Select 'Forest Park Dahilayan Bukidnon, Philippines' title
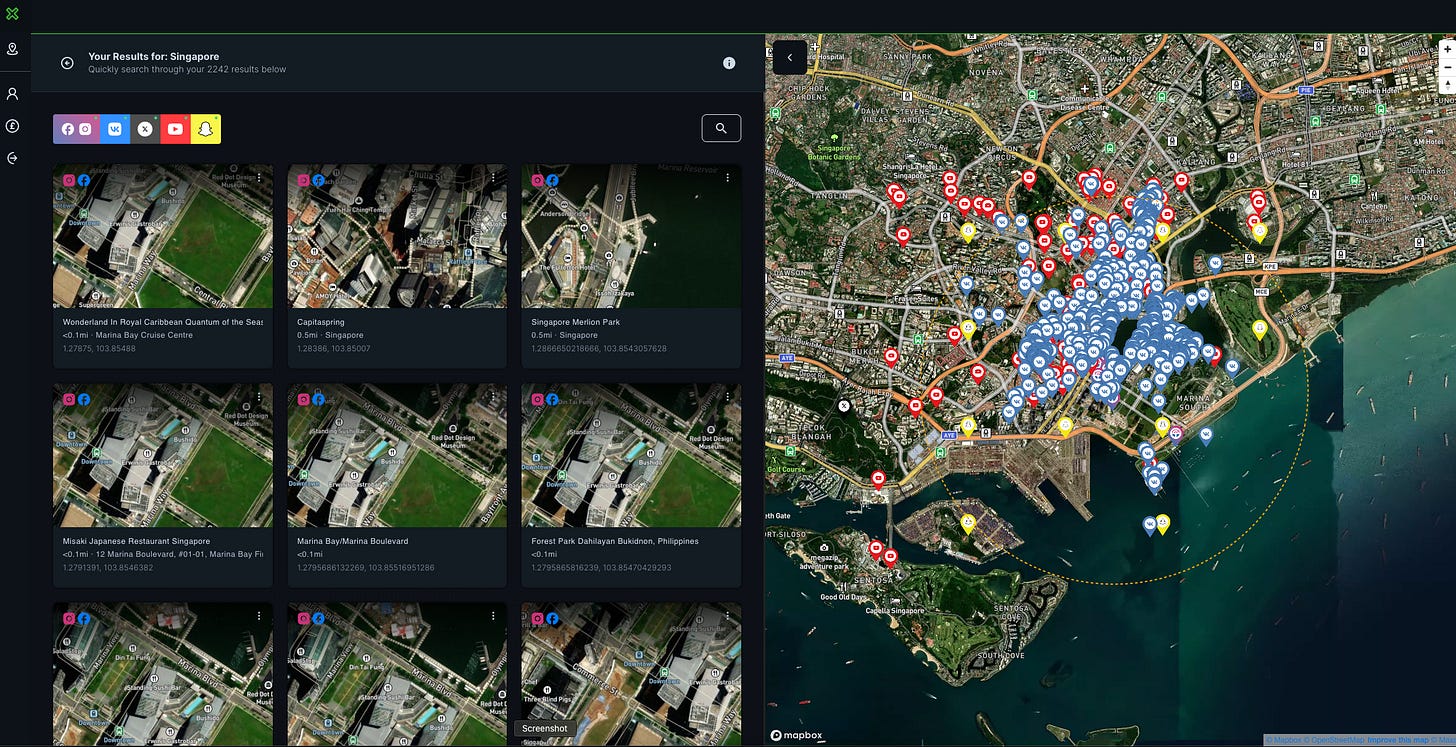Screen dimensions: 1456x747 pos(615,541)
